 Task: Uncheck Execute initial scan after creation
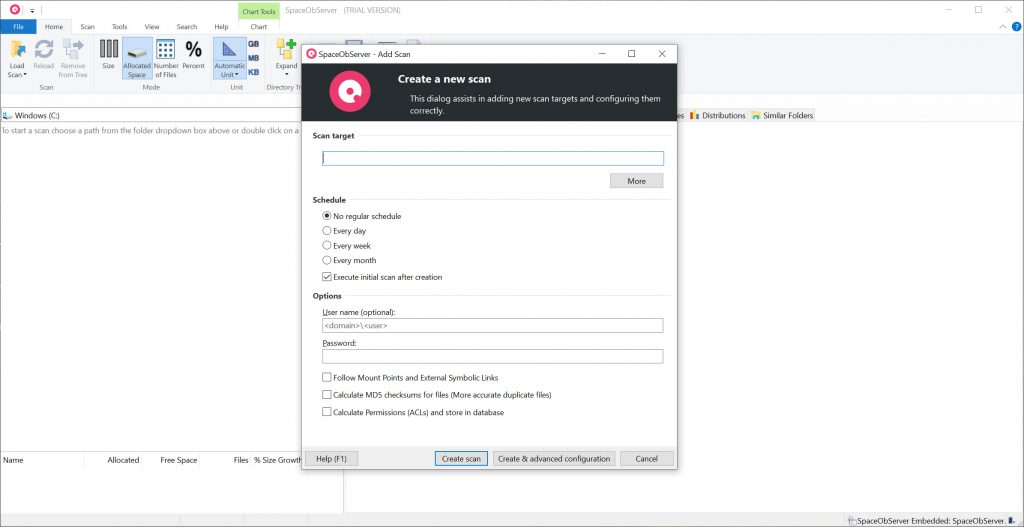pos(327,277)
